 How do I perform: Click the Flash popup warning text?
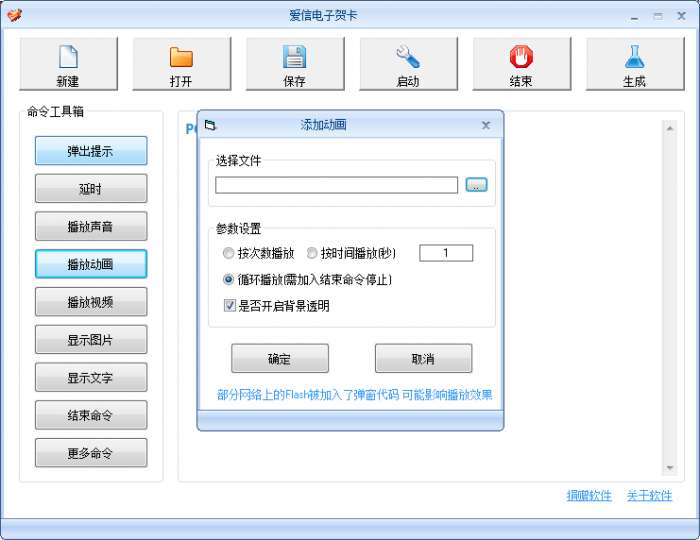(354, 395)
